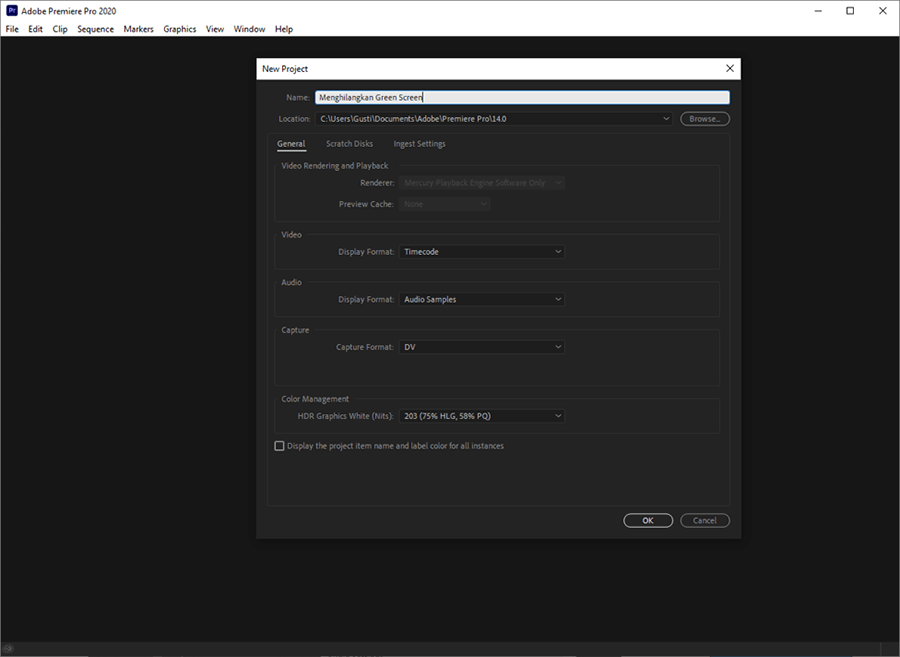Screen dimensions: 900x657
Task: Switch to the Ingest Settings tab
Action: (420, 144)
